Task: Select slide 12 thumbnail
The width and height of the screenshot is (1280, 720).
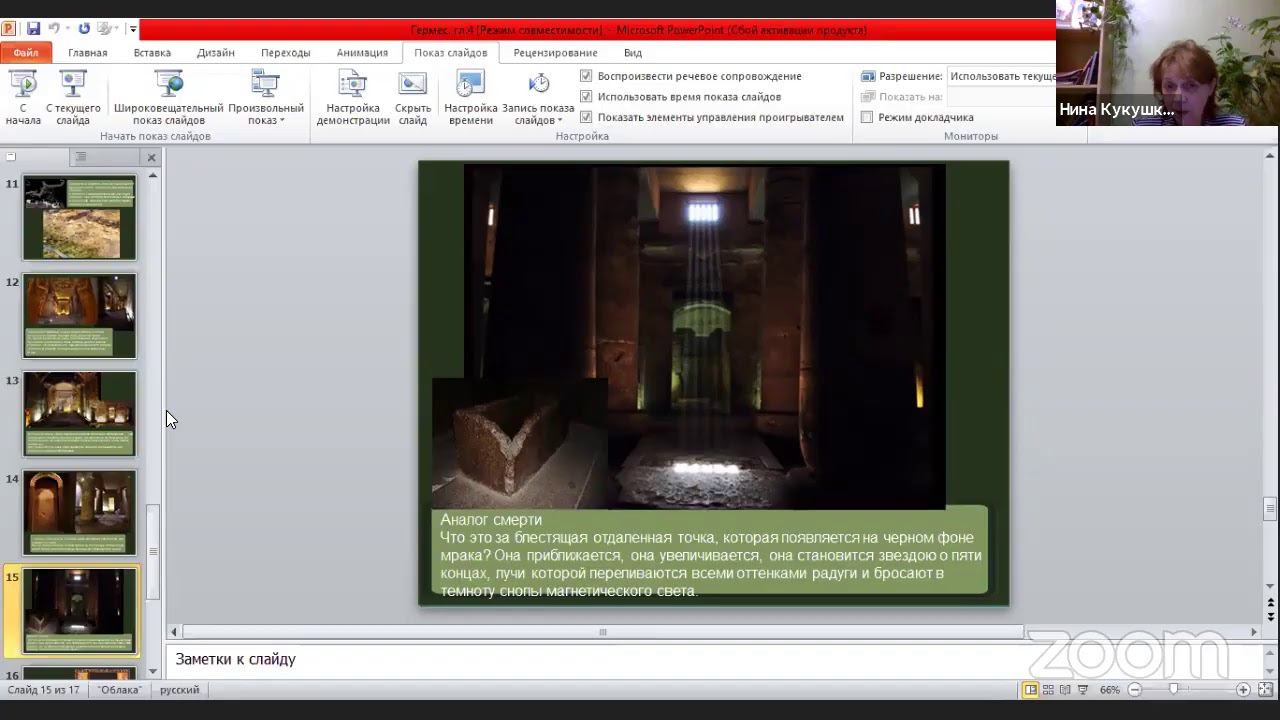Action: (79, 316)
